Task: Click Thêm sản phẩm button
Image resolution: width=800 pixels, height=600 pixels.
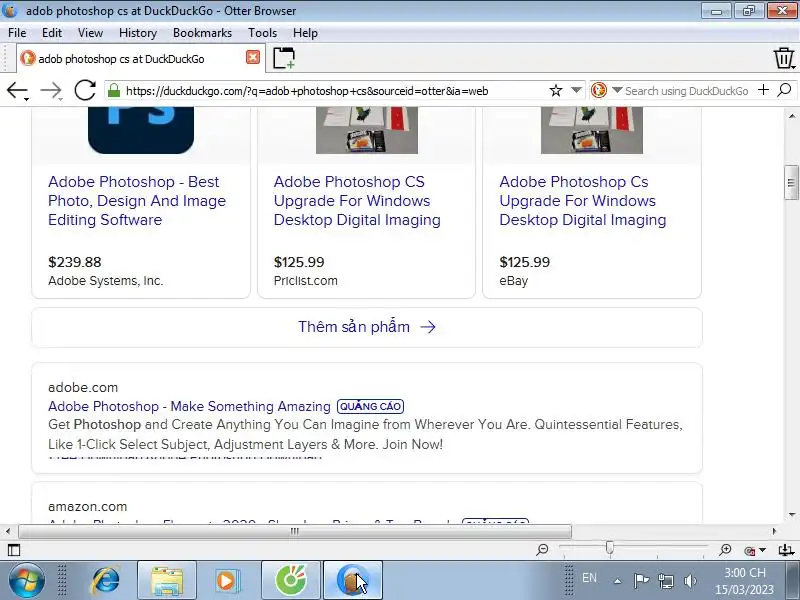Action: click(367, 327)
